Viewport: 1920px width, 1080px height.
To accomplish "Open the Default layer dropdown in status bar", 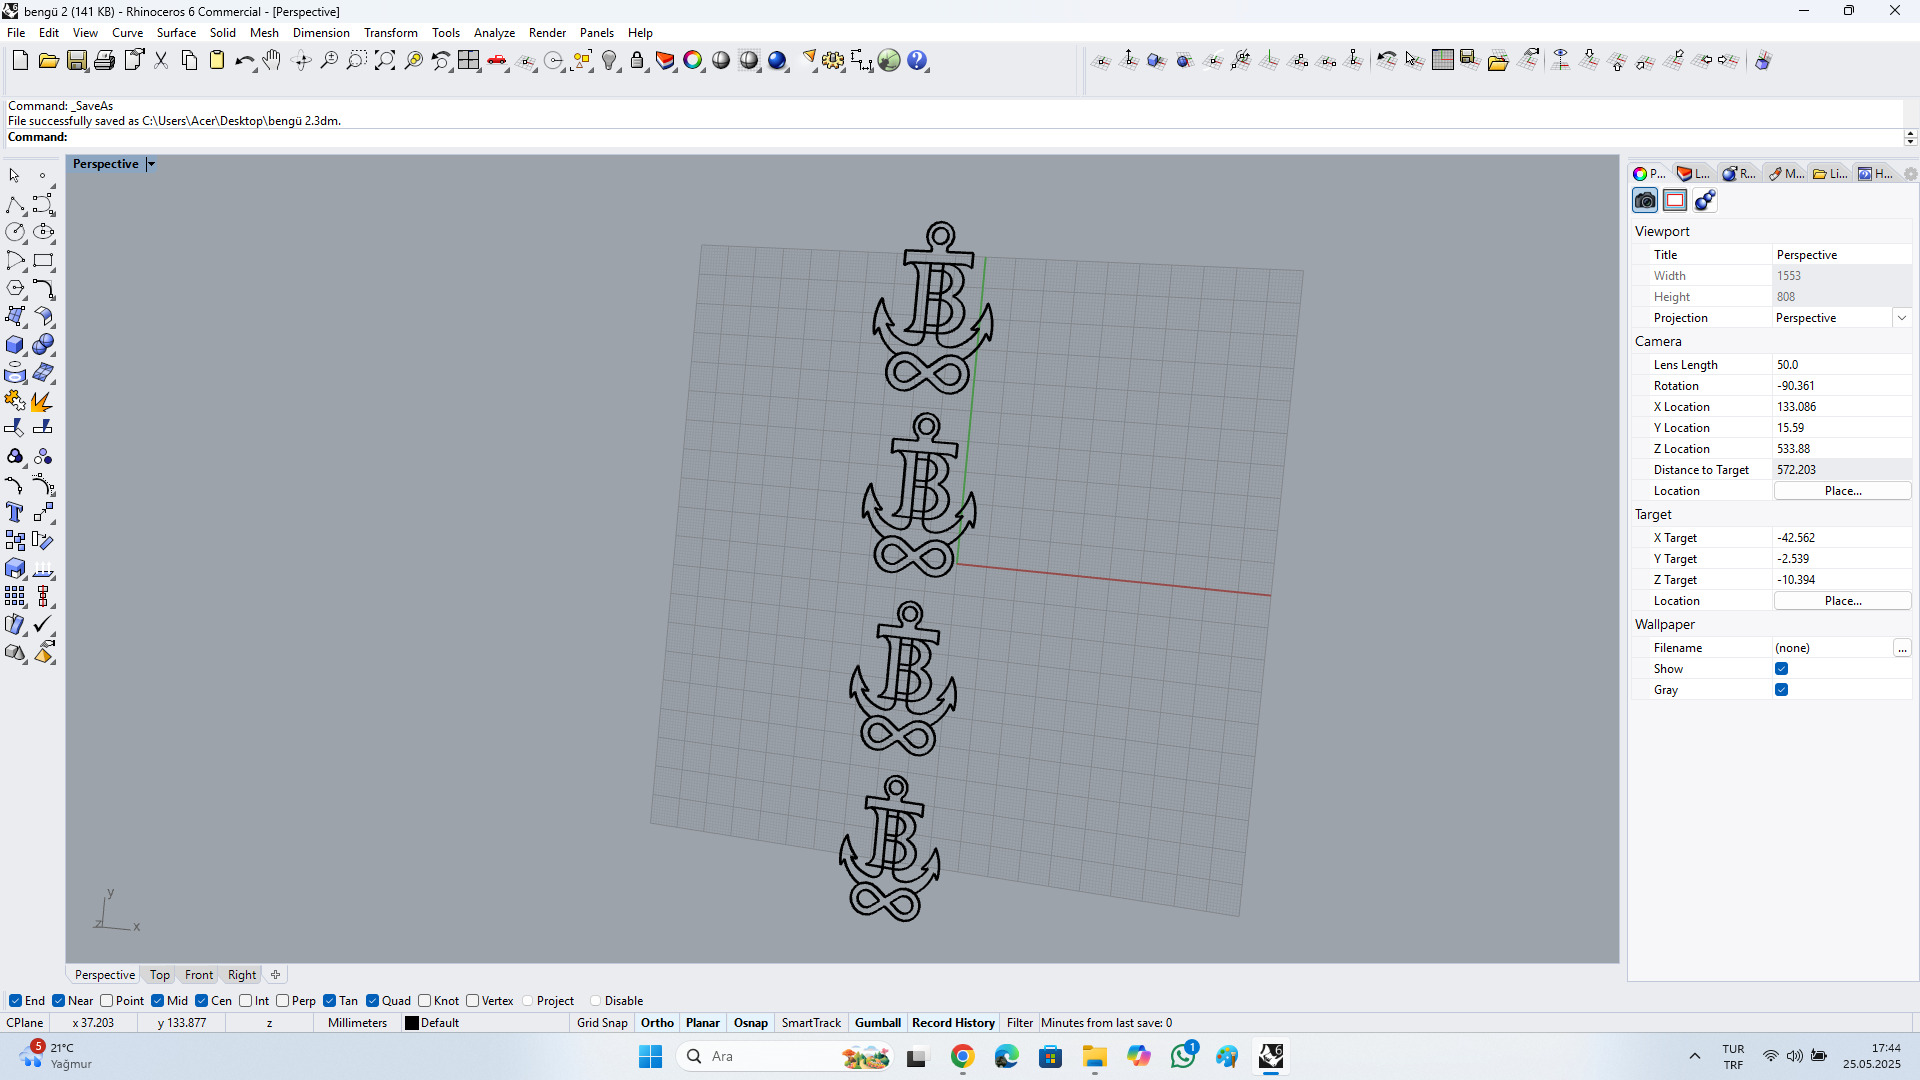I will pos(432,1023).
